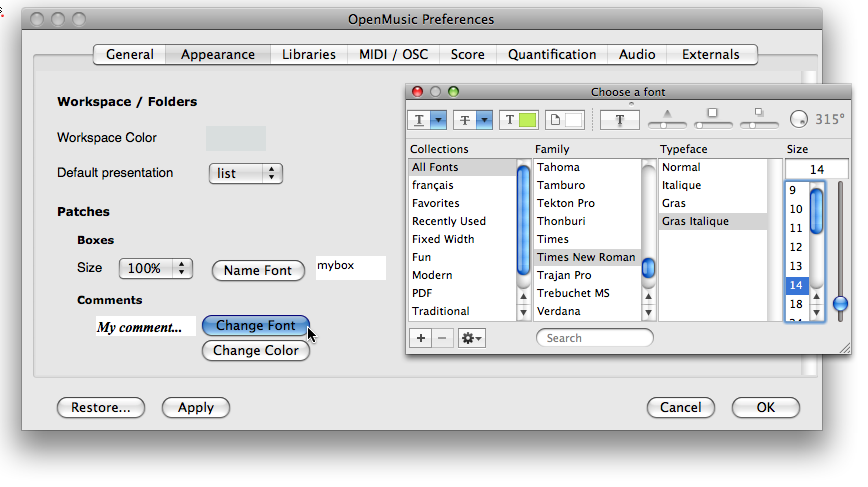Select the Italique typeface

pos(712,185)
